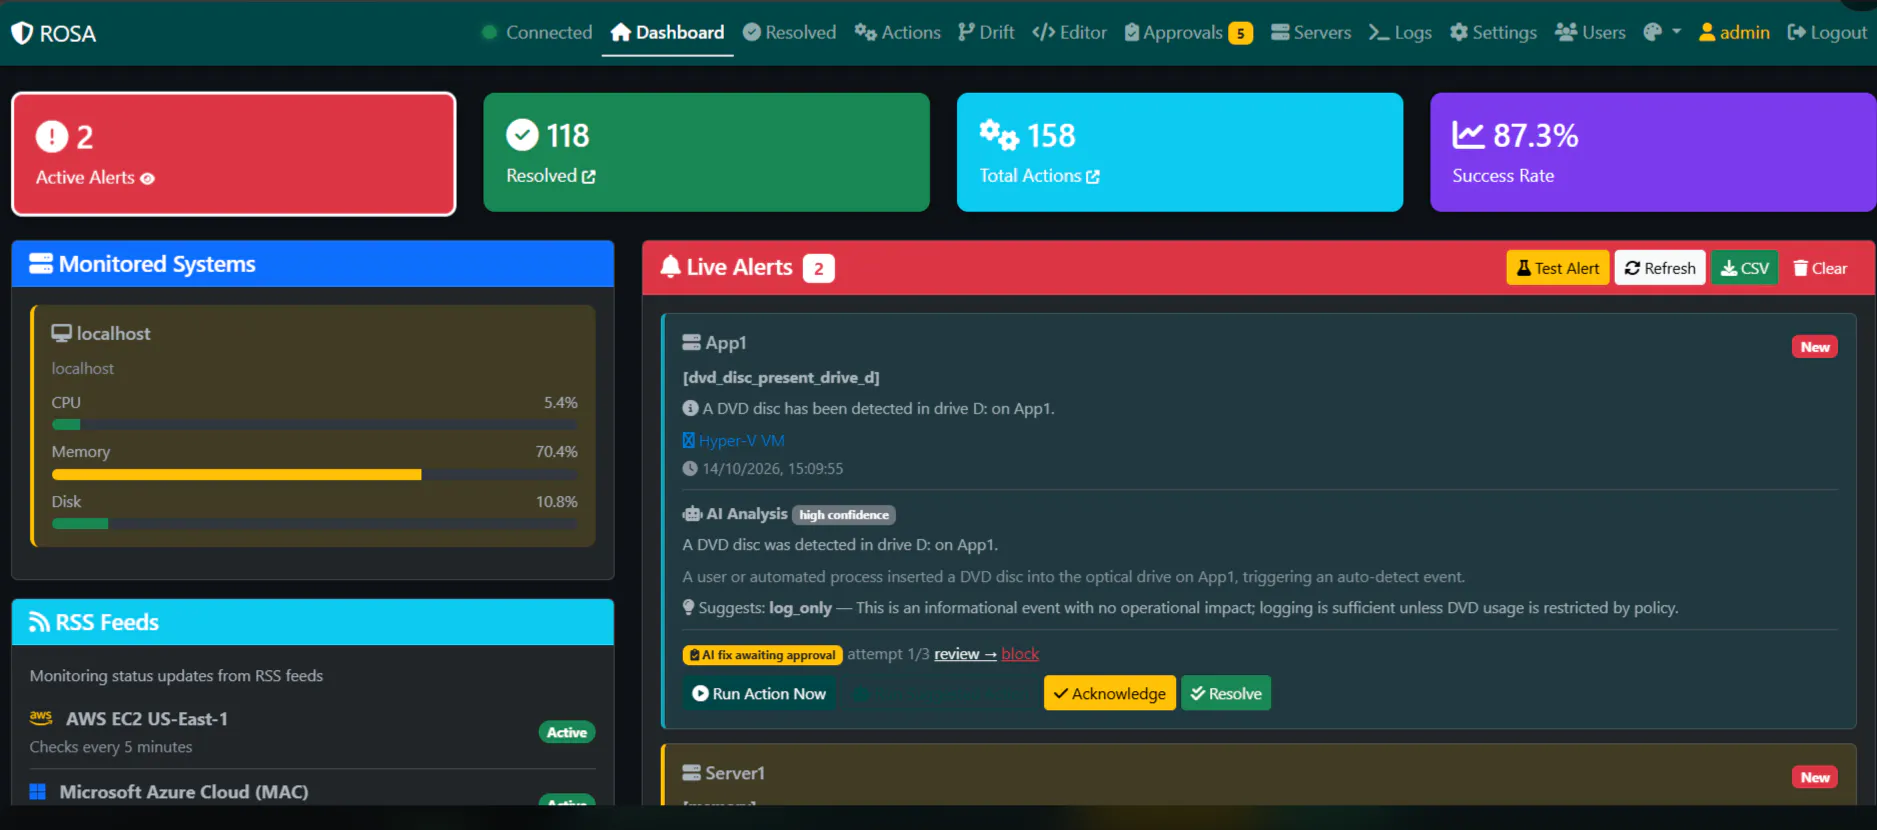Open the Editor nav item

click(x=1069, y=33)
